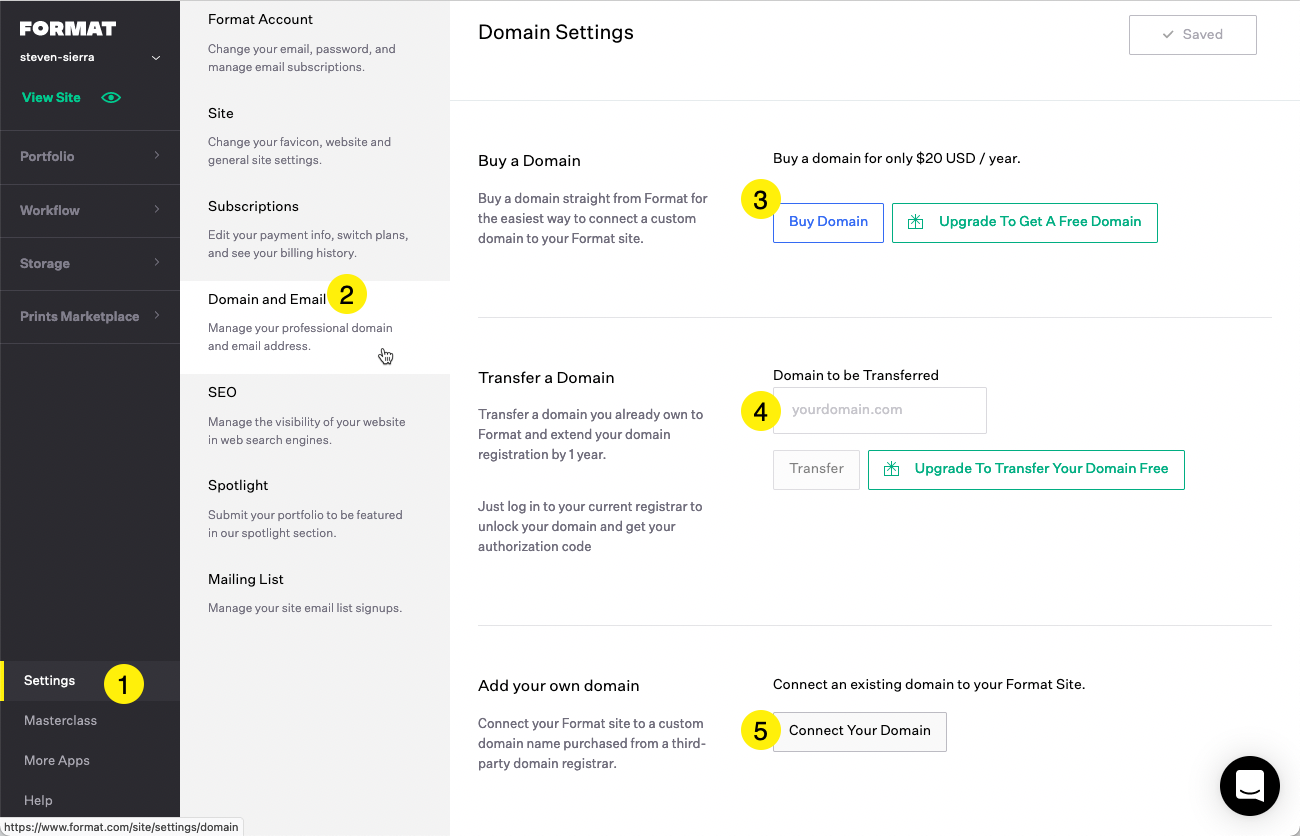Click Connect Your Domain button
Image resolution: width=1300 pixels, height=836 pixels.
[x=859, y=731]
